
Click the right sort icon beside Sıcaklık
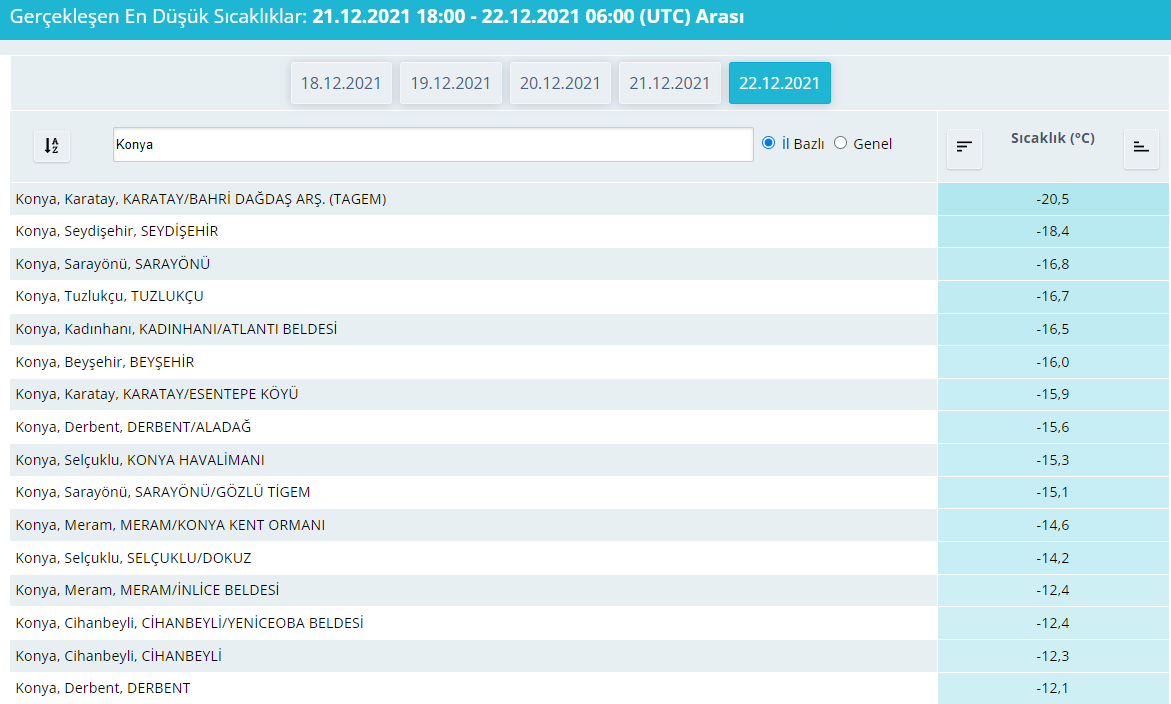(x=1141, y=147)
